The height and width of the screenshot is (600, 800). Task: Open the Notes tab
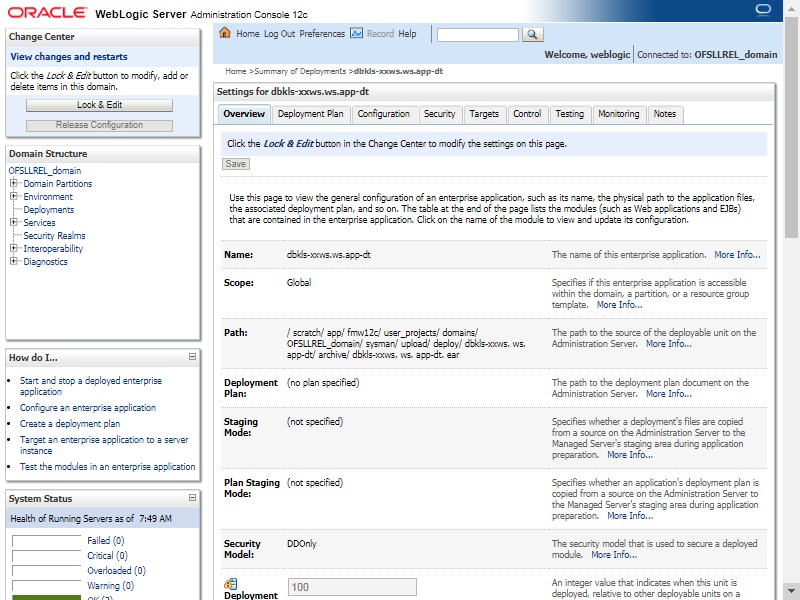665,114
